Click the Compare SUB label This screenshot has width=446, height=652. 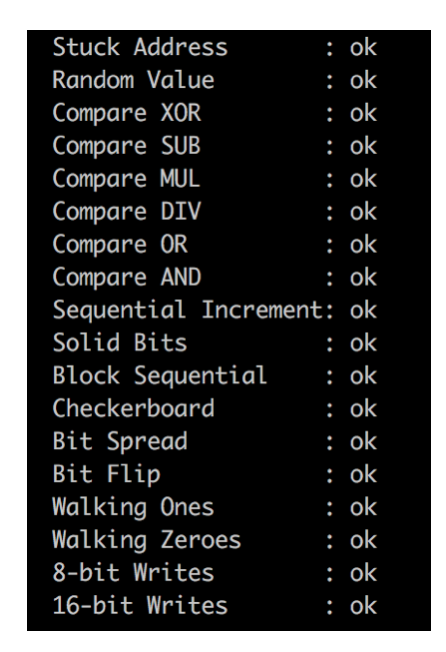(127, 146)
